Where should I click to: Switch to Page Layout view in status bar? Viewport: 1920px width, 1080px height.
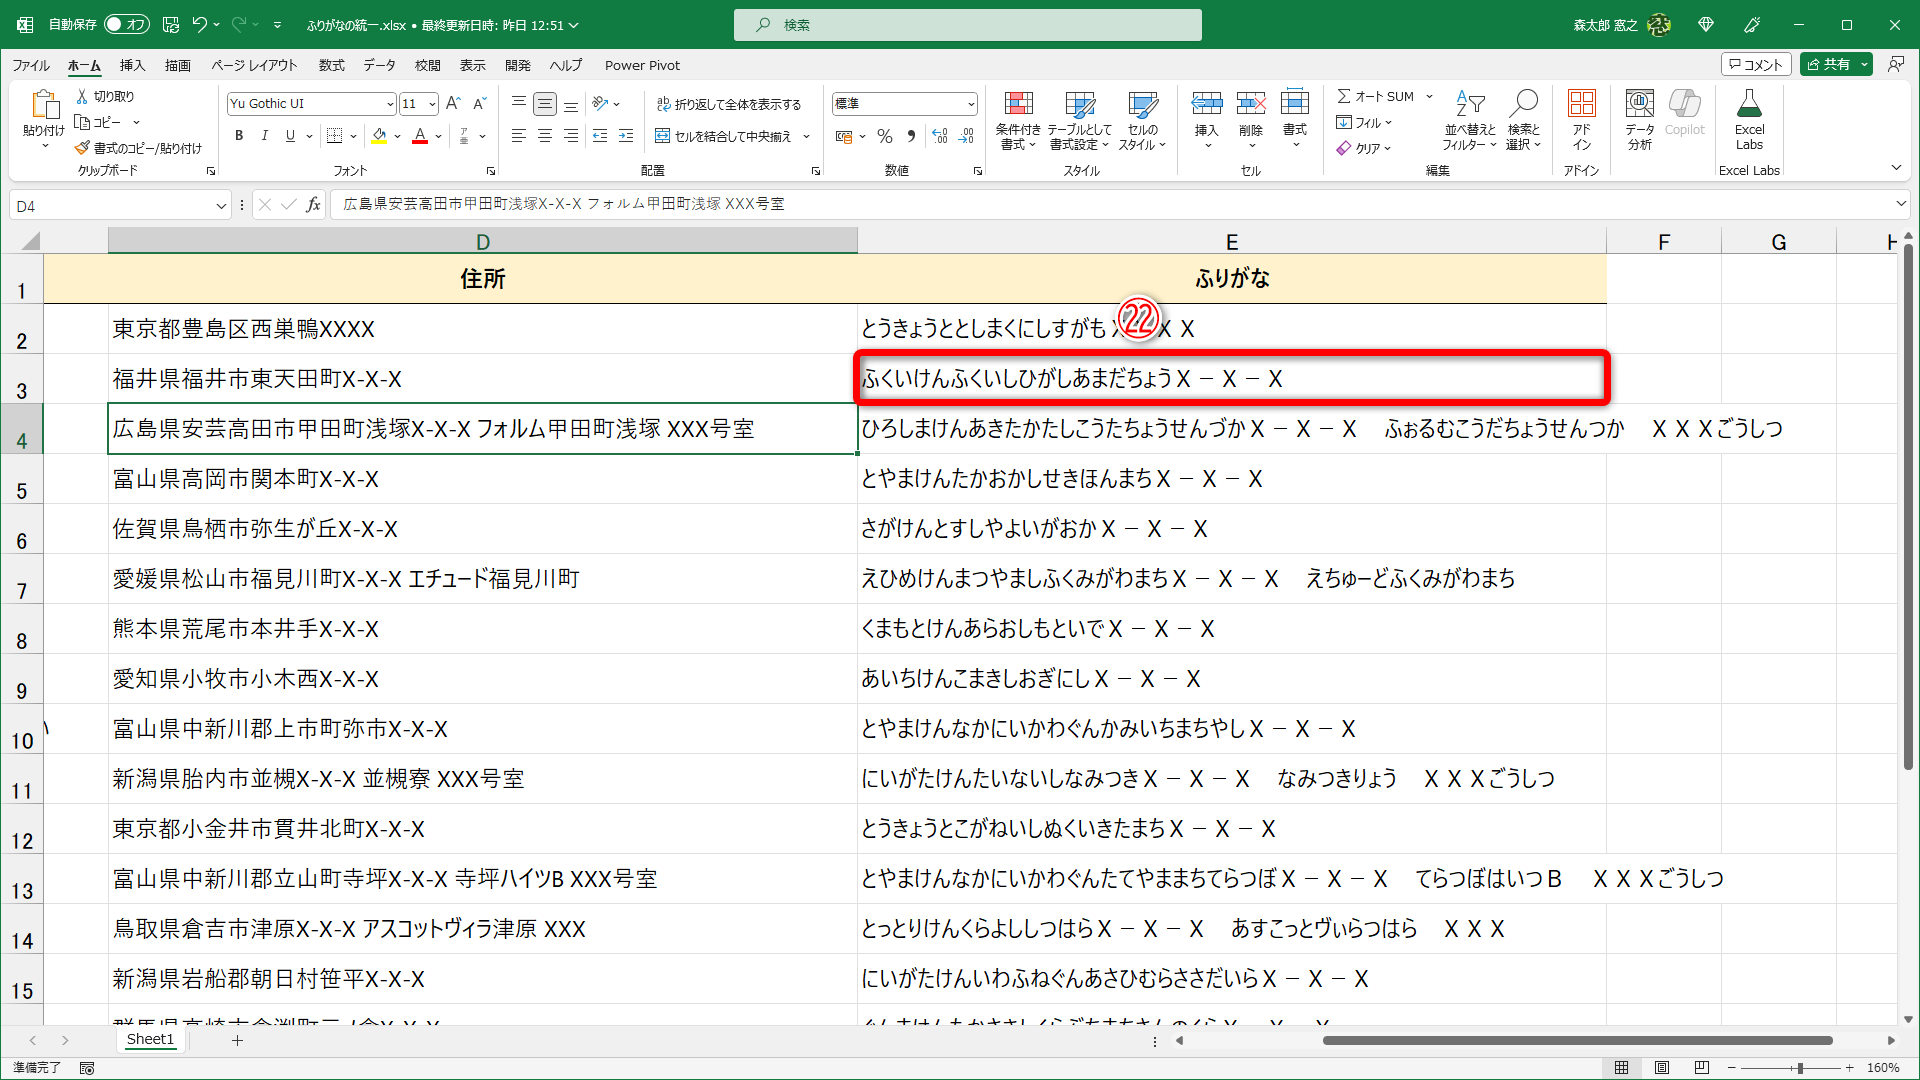point(1661,1068)
